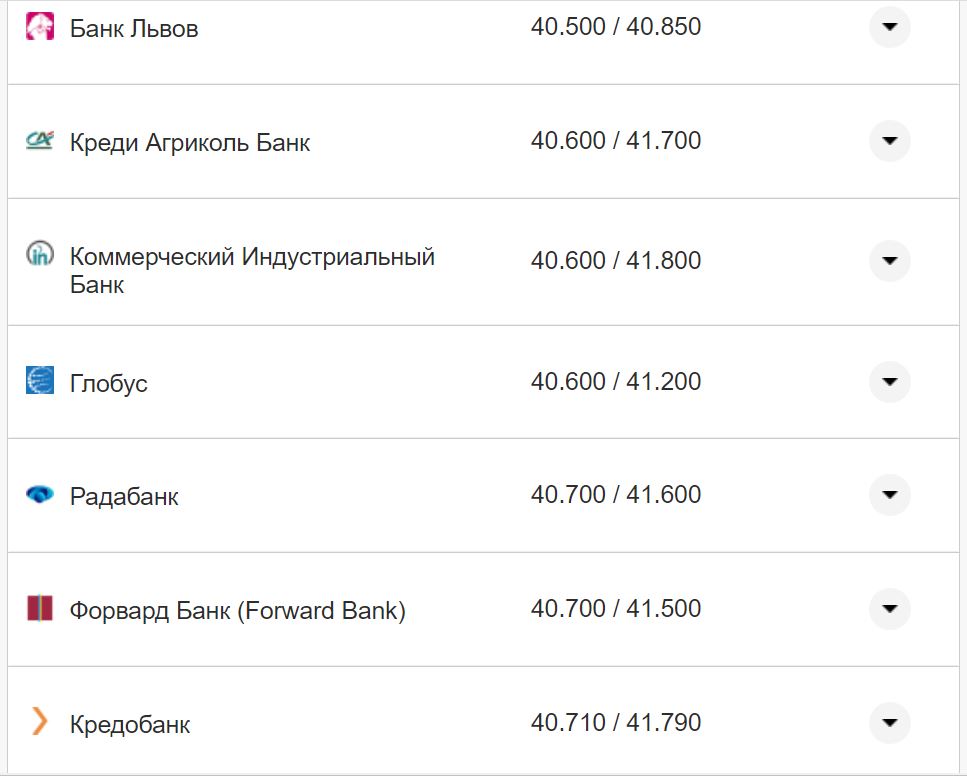Expand the Коммерческий Индустриальный Банк entry
967x776 pixels.
point(888,261)
